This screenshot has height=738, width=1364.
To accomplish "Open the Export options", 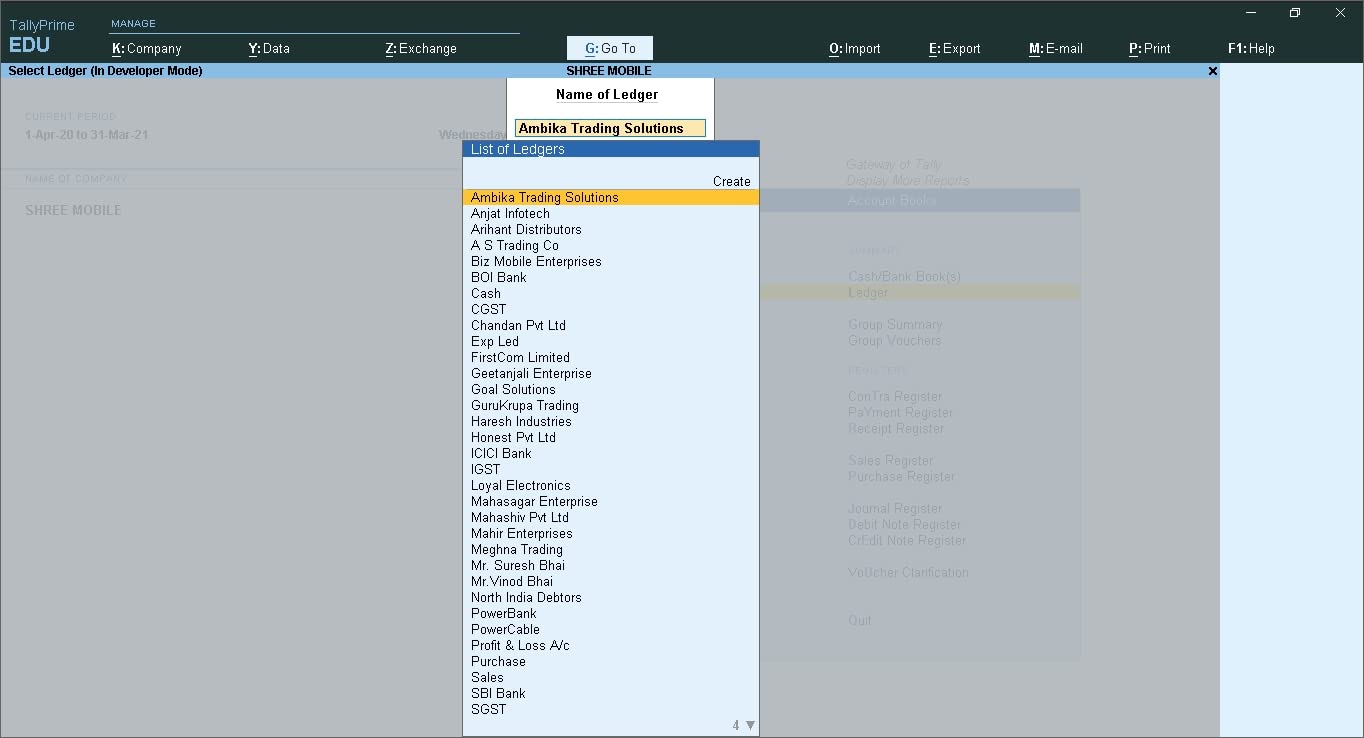I will [954, 47].
